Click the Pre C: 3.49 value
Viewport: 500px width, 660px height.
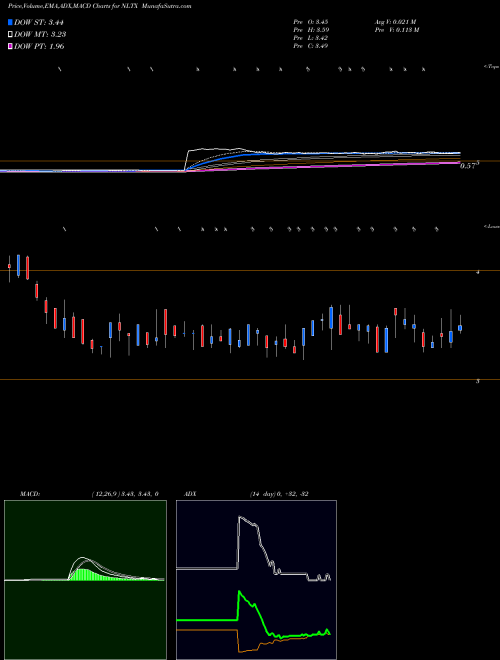click(x=311, y=46)
